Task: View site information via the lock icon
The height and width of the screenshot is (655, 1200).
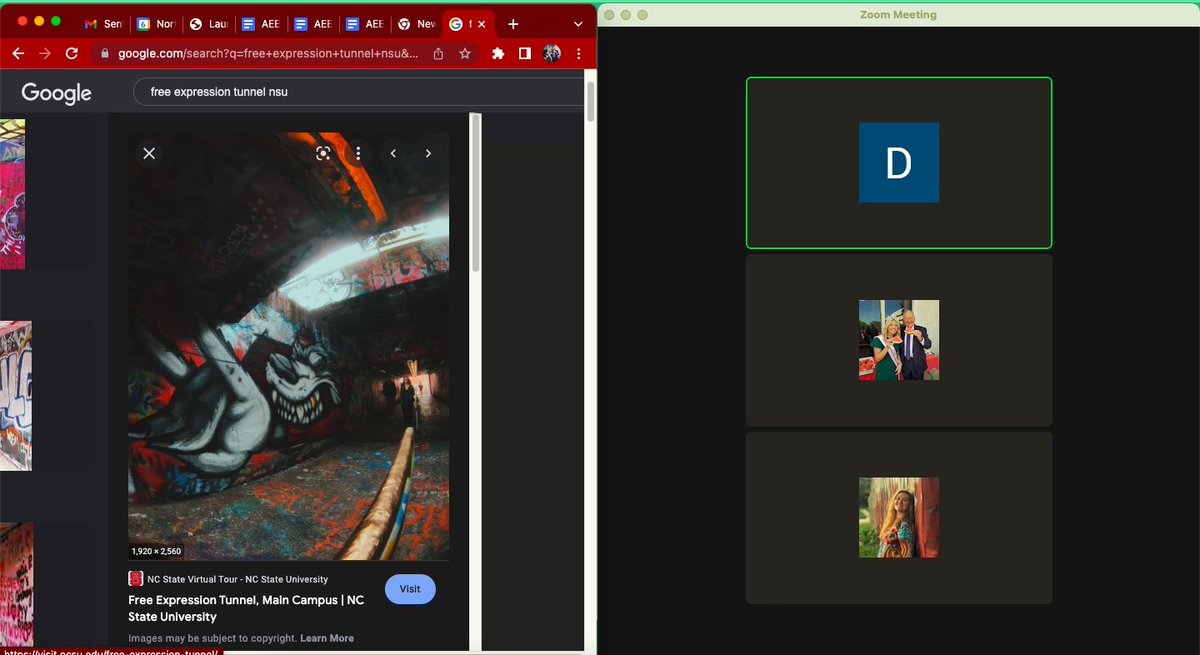Action: pos(104,54)
